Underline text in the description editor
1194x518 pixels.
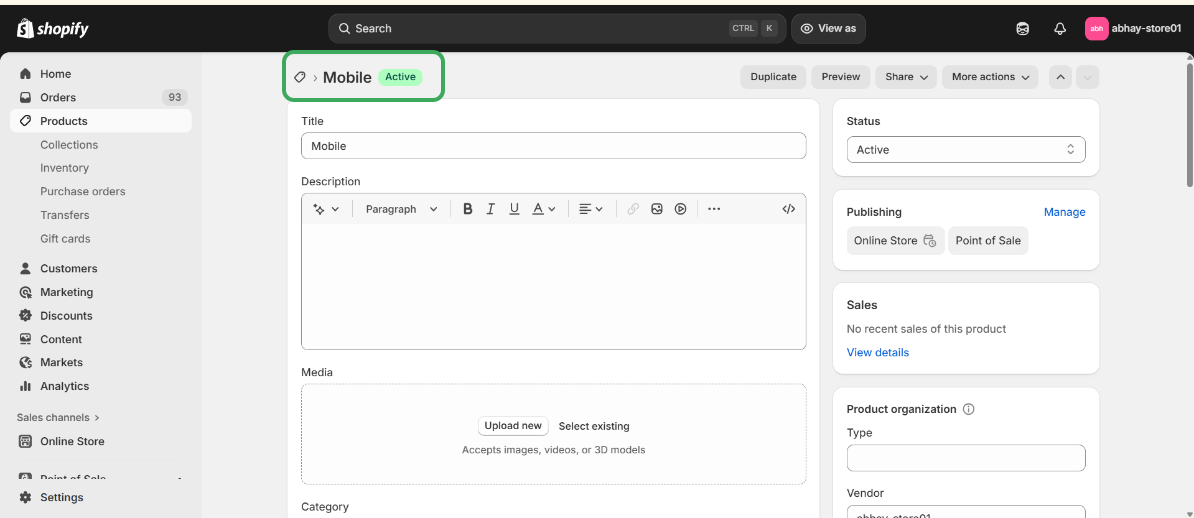click(x=514, y=209)
